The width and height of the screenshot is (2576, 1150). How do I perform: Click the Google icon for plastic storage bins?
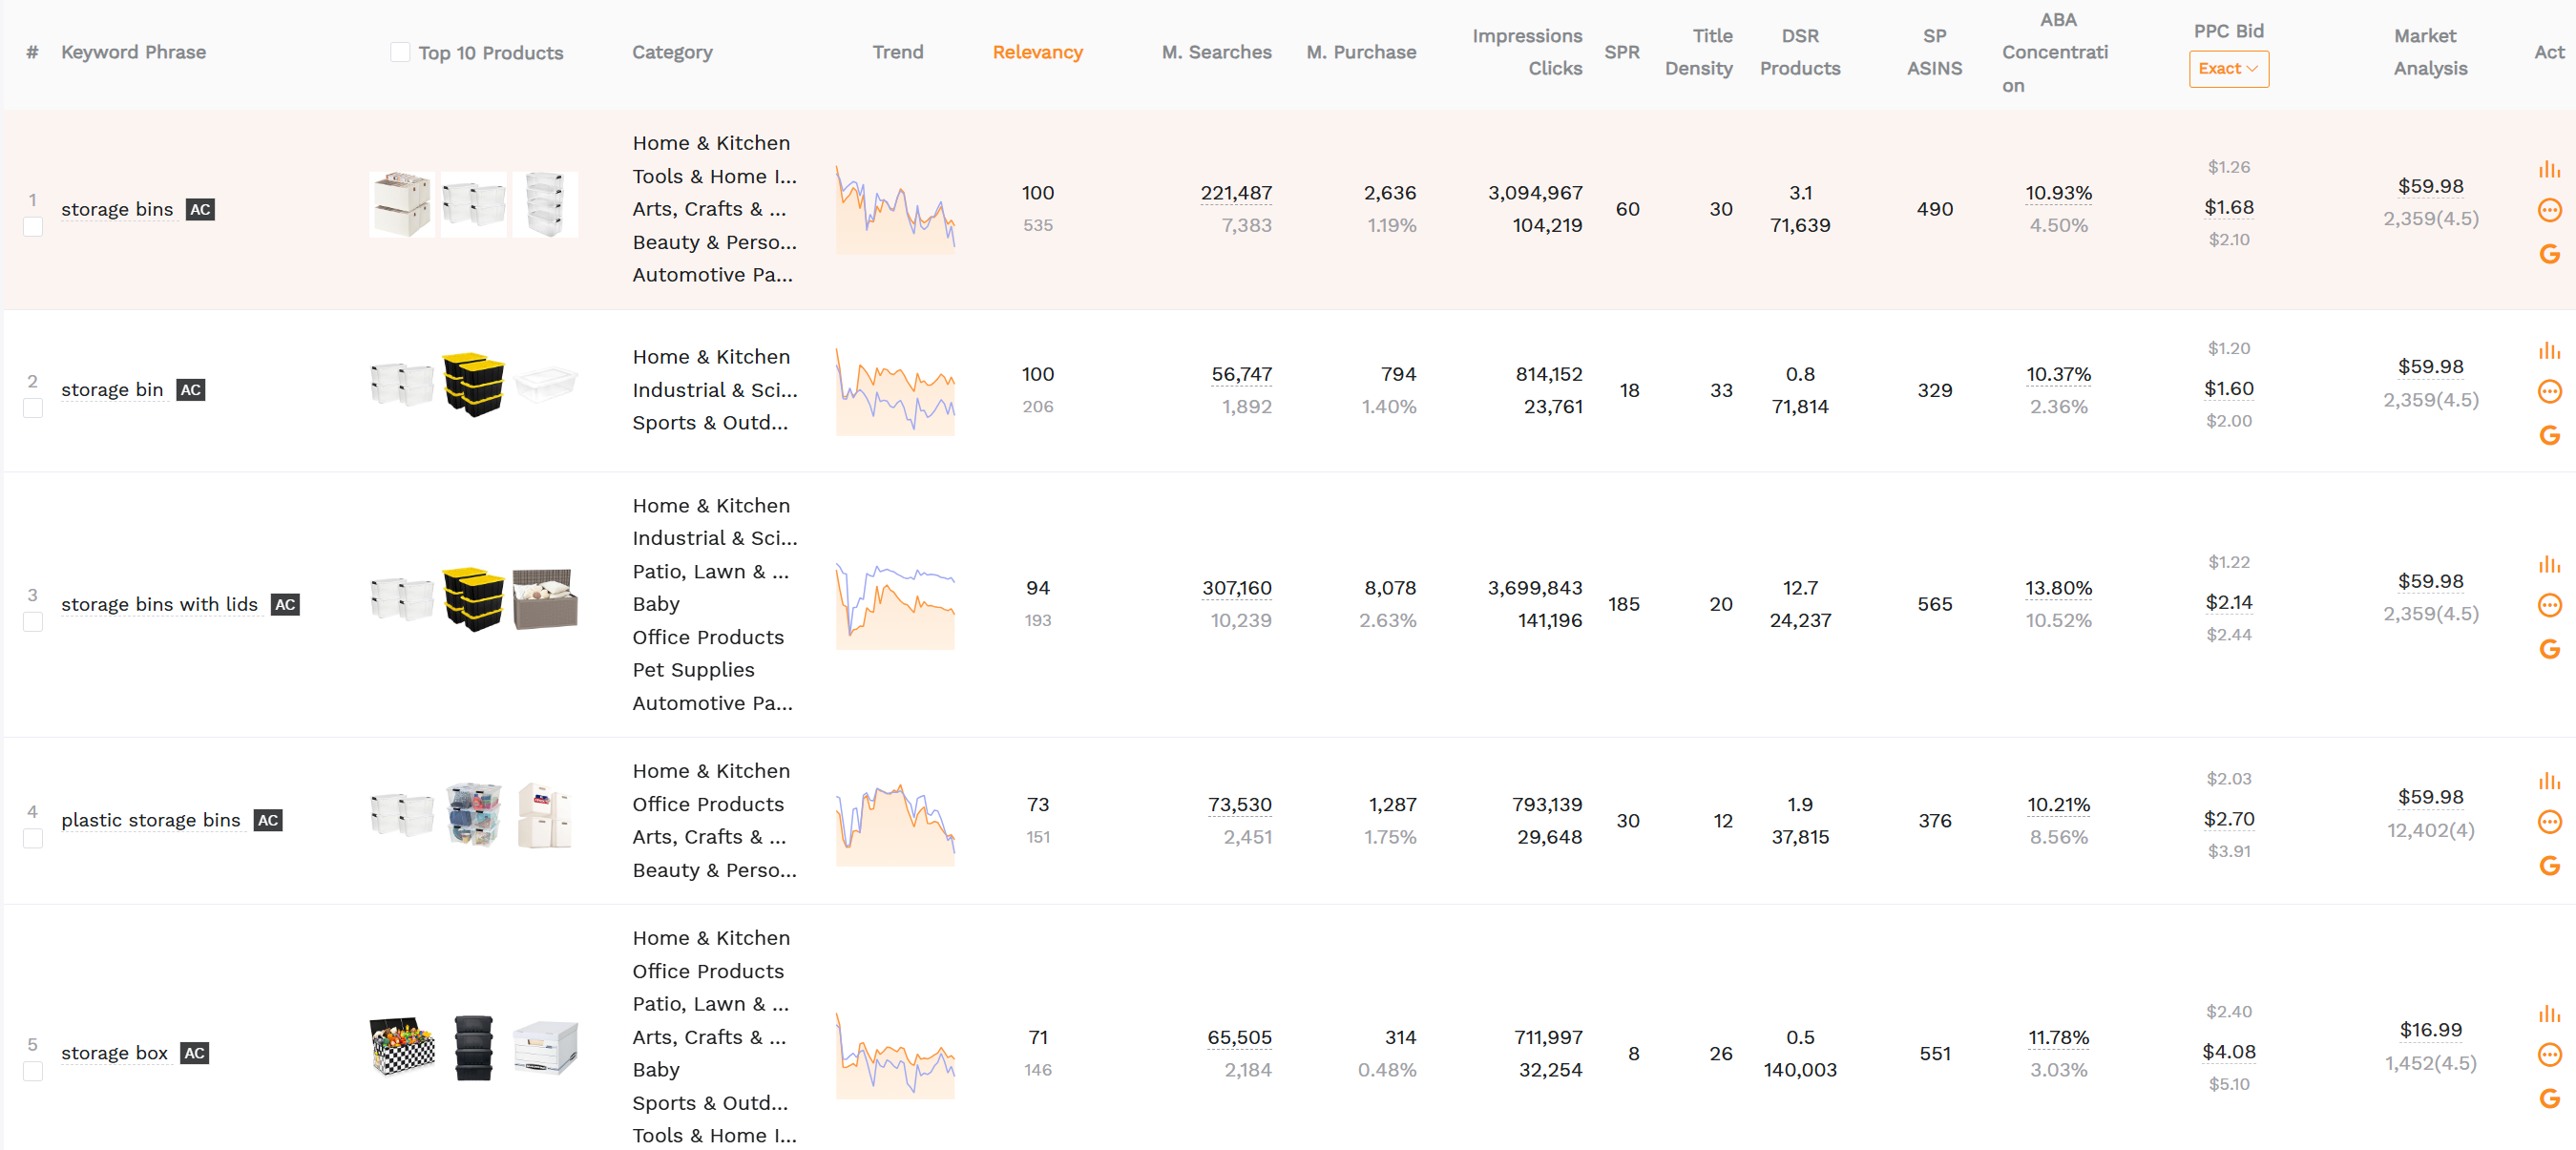tap(2550, 864)
